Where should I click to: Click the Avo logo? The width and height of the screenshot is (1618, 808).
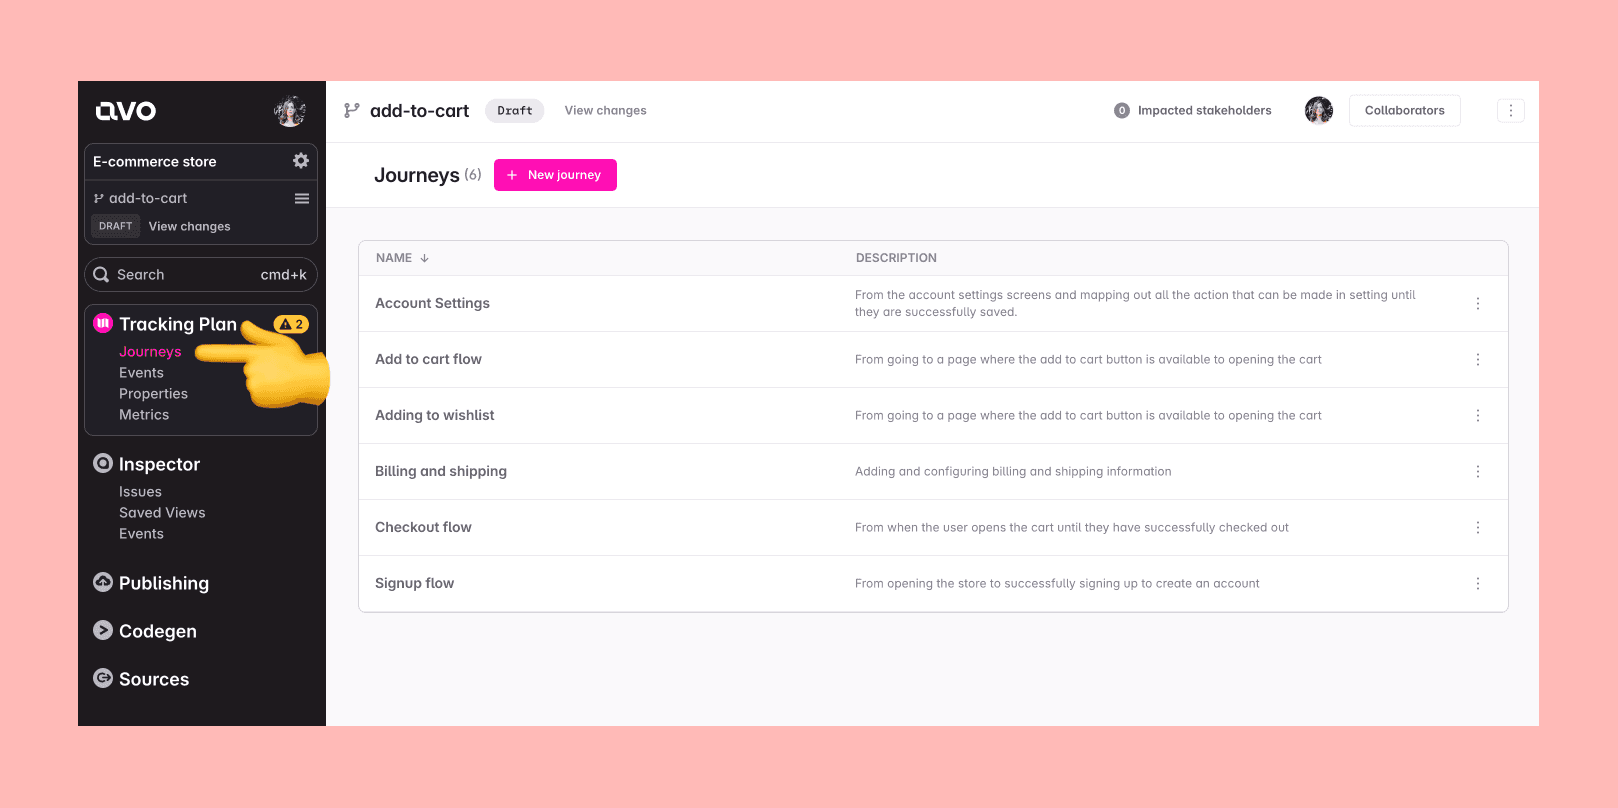coord(126,111)
